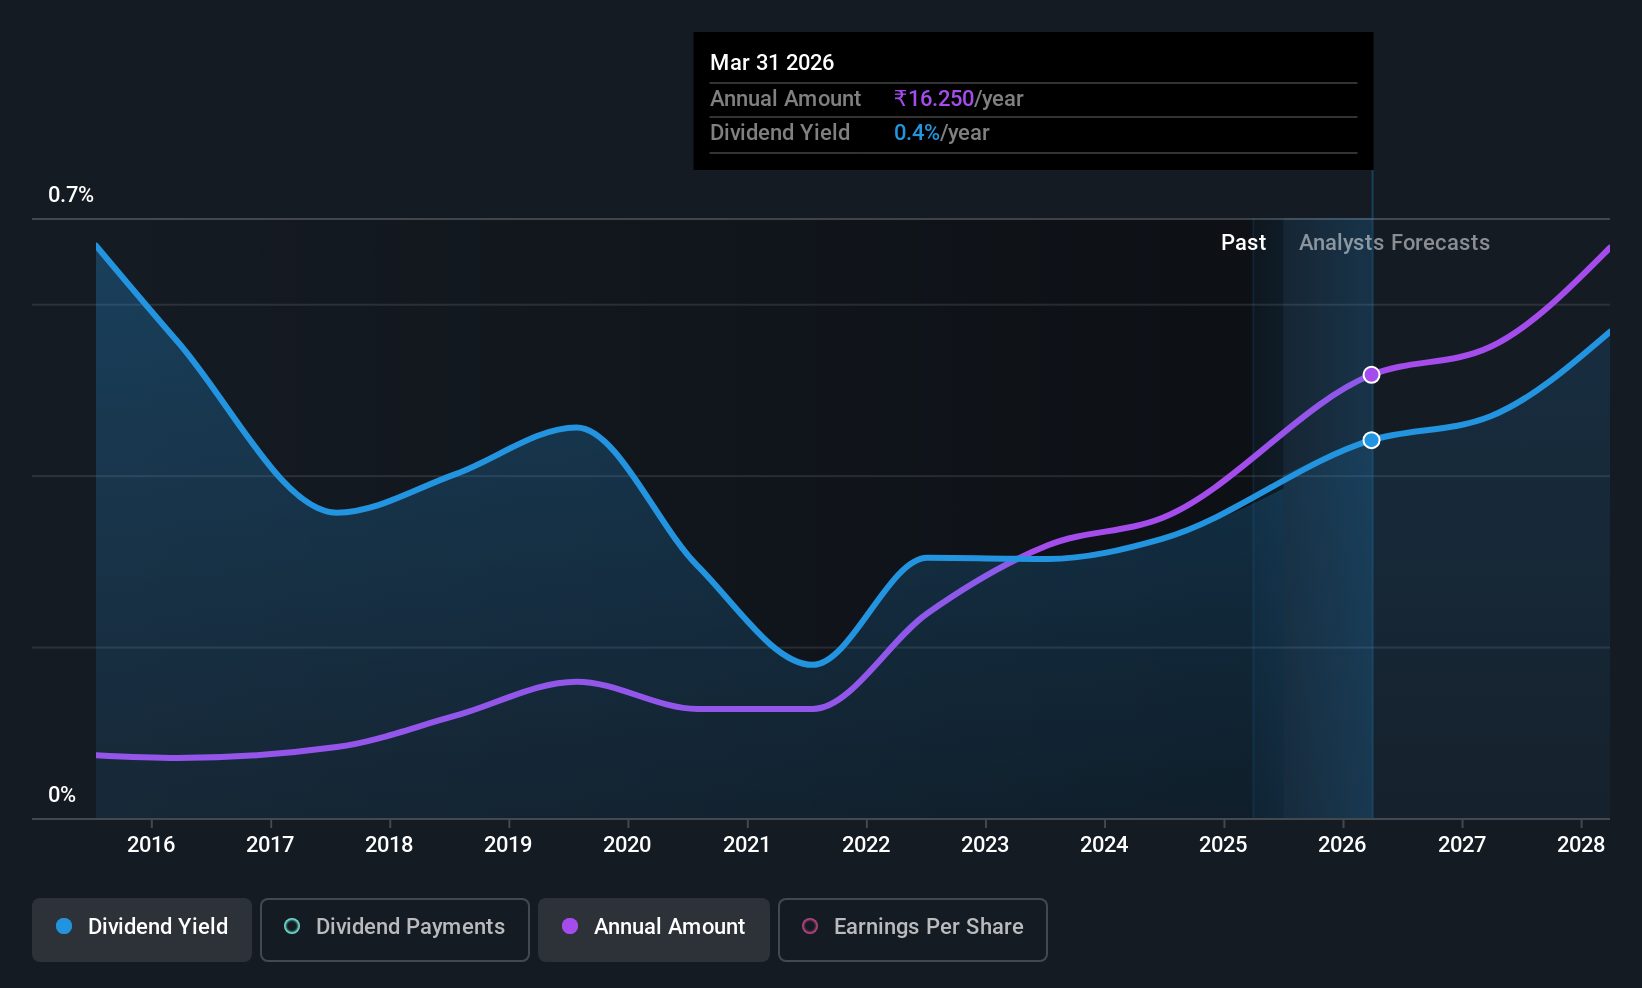Select blue Dividend Yield marker at 2026

(1372, 440)
